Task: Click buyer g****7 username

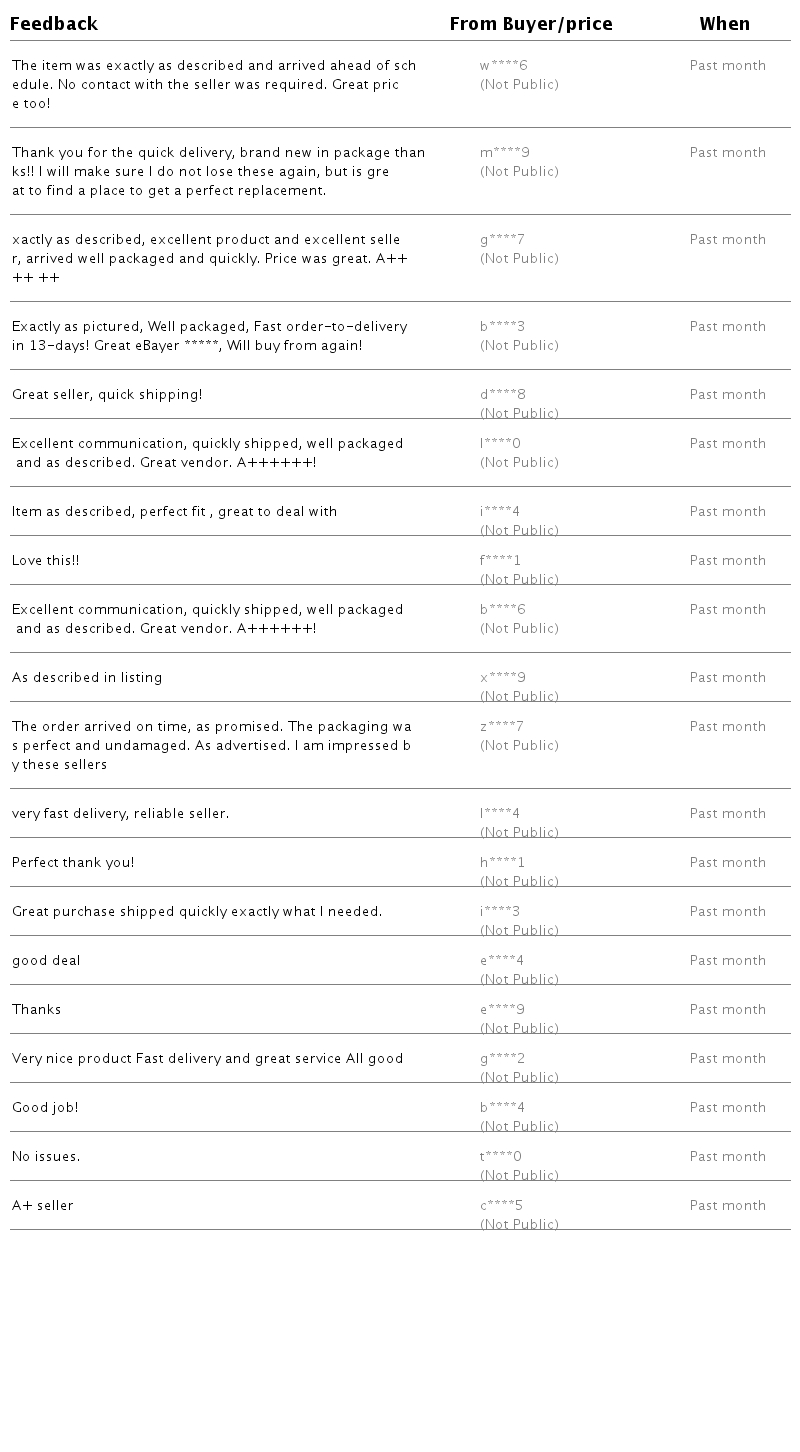Action: coord(502,240)
